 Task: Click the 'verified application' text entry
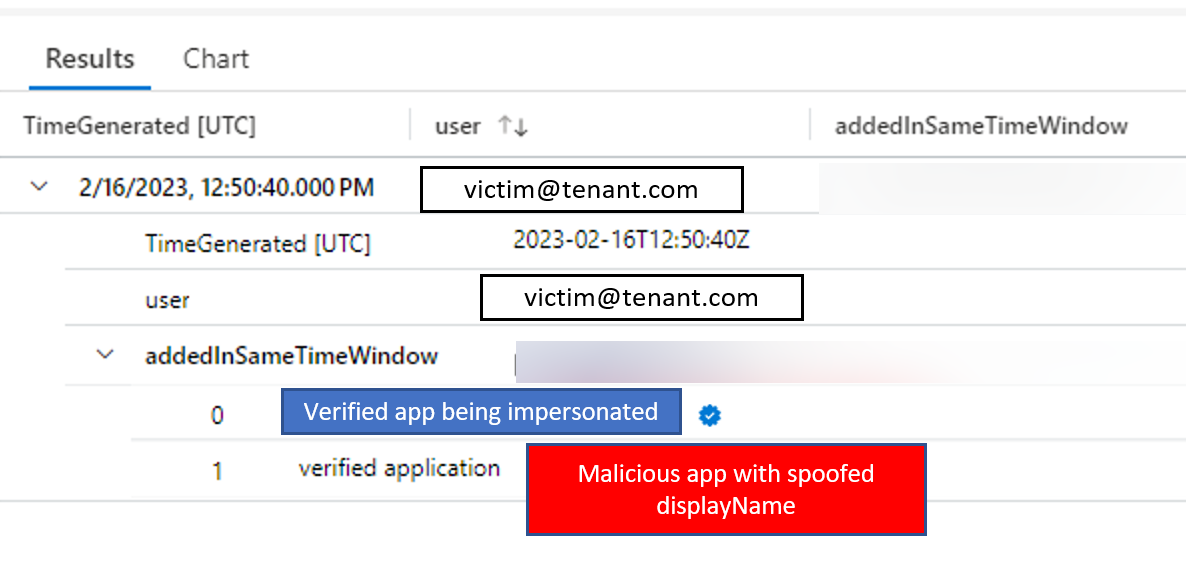(x=399, y=468)
